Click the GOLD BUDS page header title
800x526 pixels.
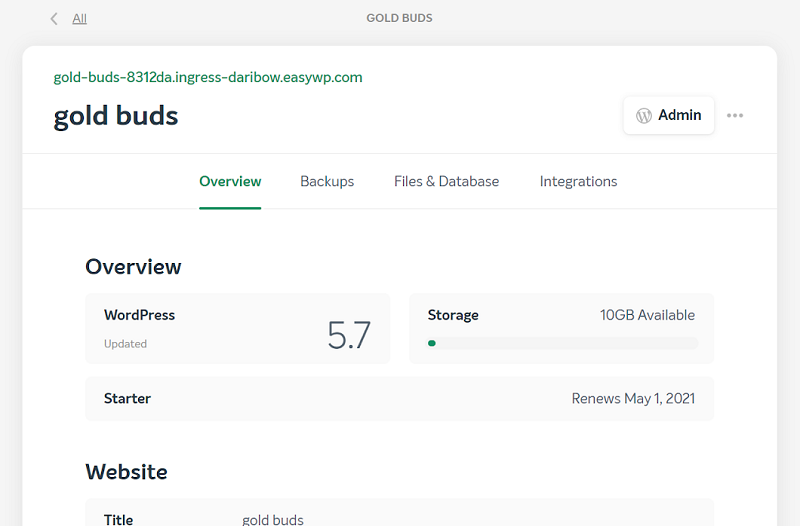pyautogui.click(x=399, y=18)
